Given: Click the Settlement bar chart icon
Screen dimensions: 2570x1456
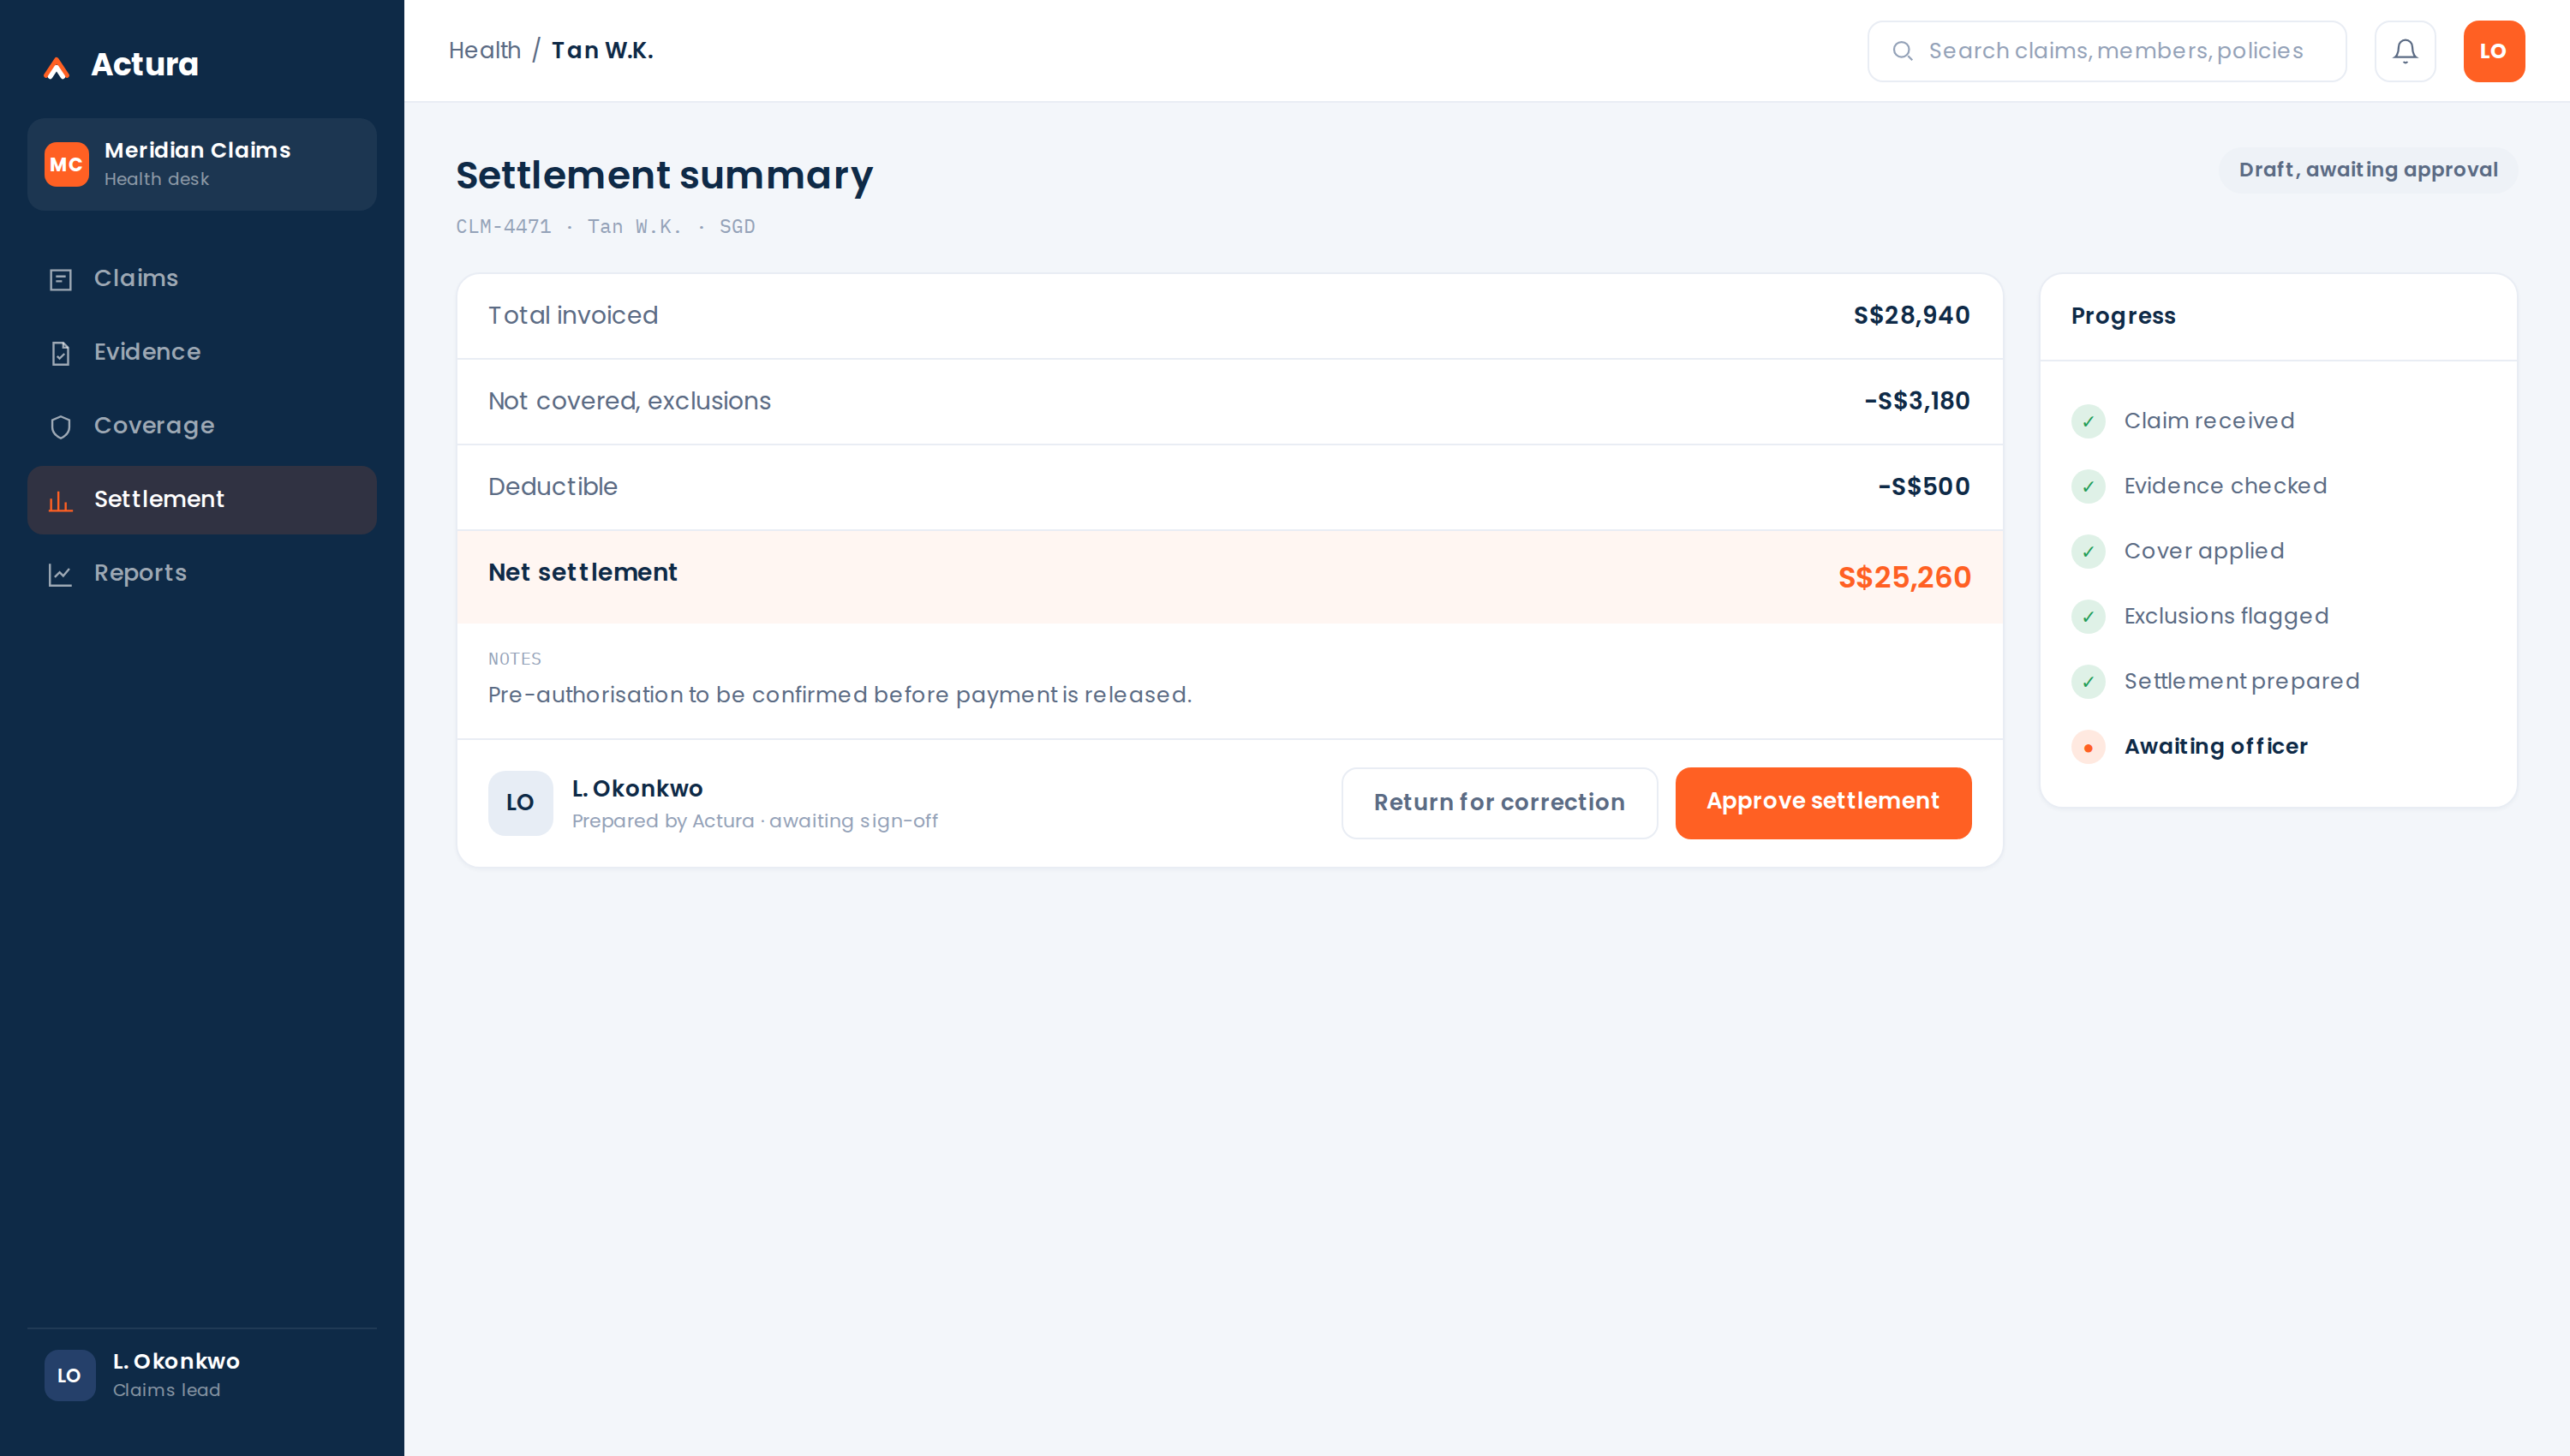Looking at the screenshot, I should [61, 500].
